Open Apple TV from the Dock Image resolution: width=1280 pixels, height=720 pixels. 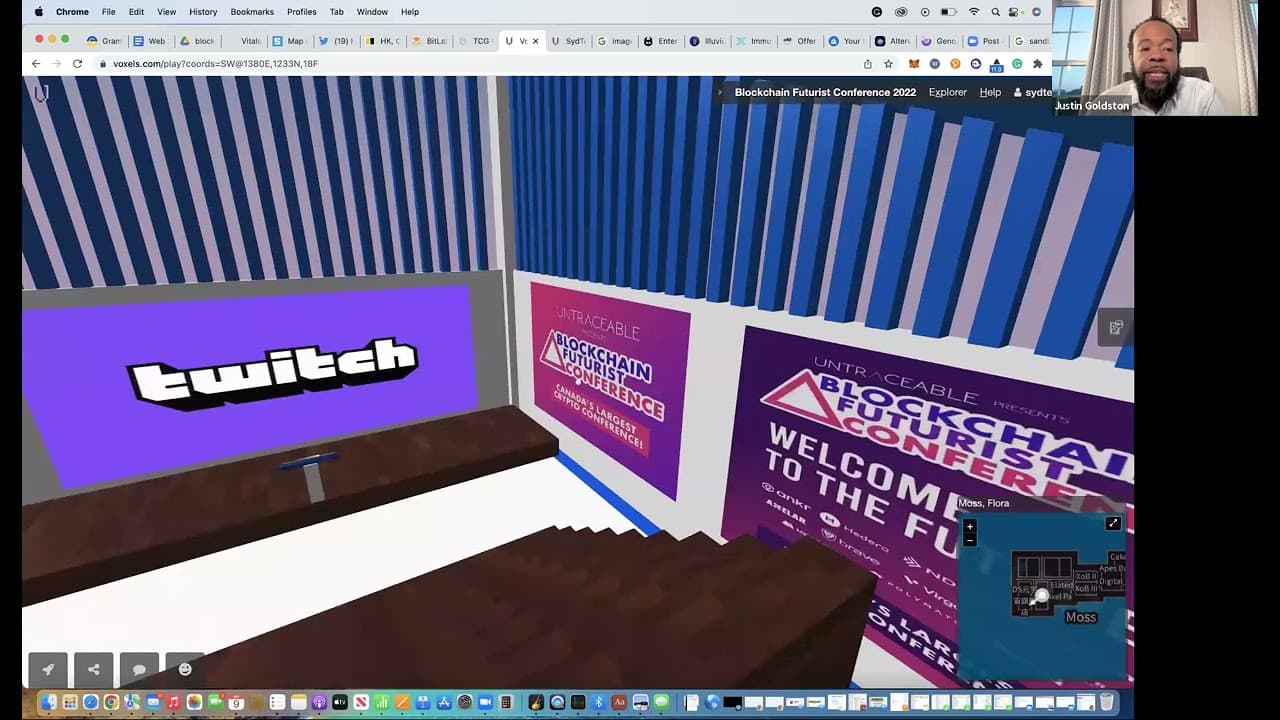pyautogui.click(x=340, y=702)
